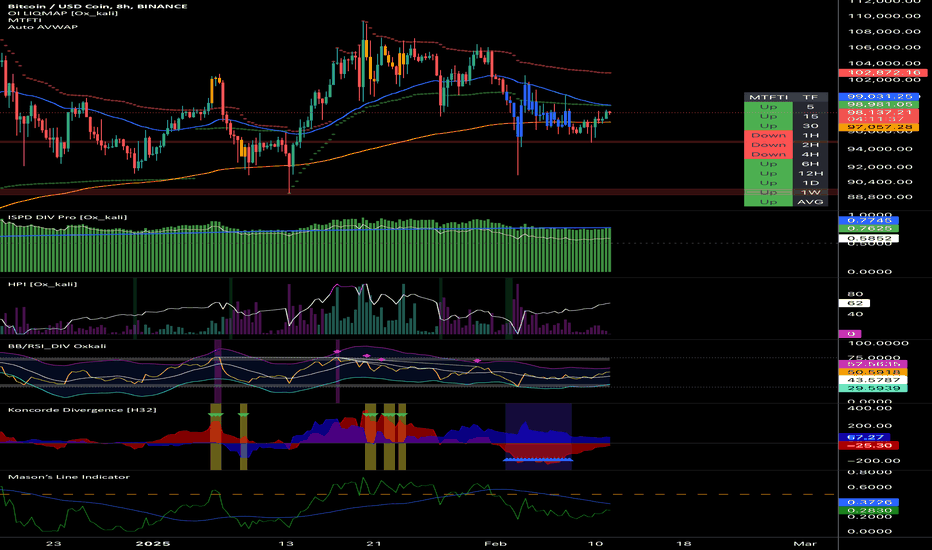Click the magenta 0 HPI value label
This screenshot has width=932, height=550.
point(850,334)
